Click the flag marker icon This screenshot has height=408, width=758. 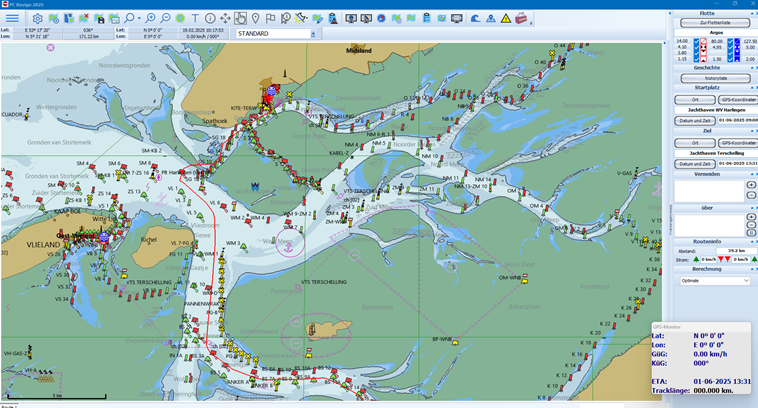[271, 18]
